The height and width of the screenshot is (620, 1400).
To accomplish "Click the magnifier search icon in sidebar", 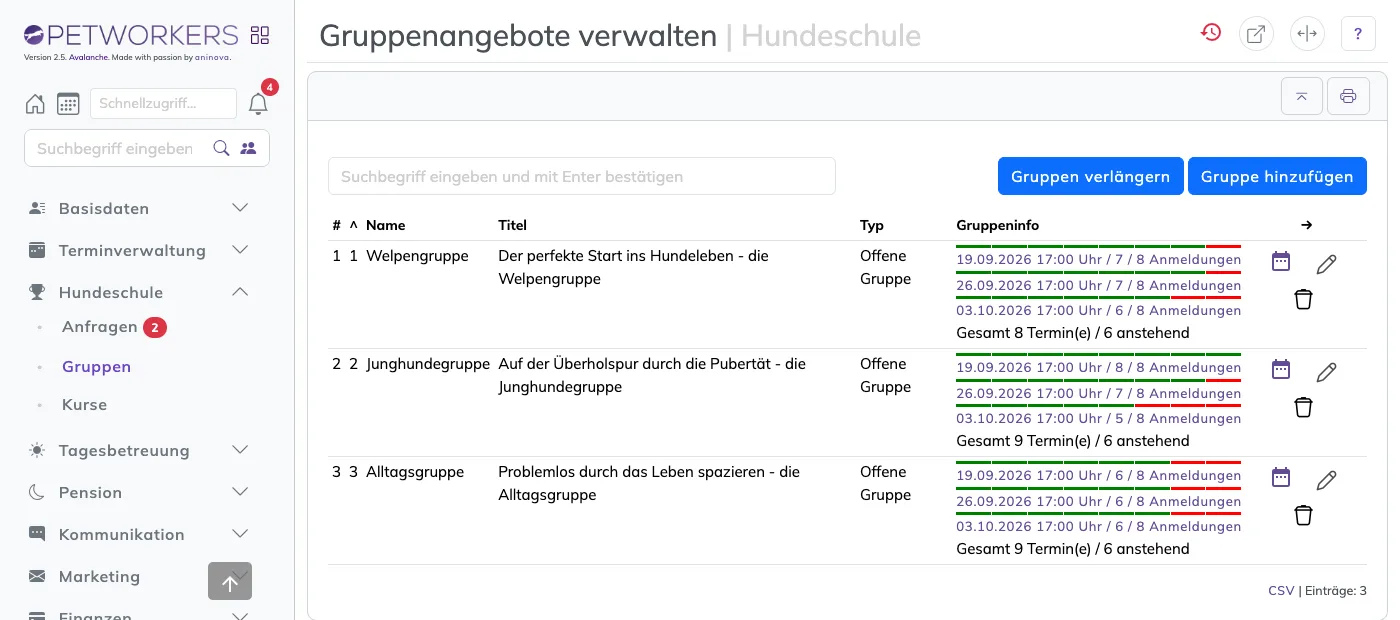I will pyautogui.click(x=222, y=148).
